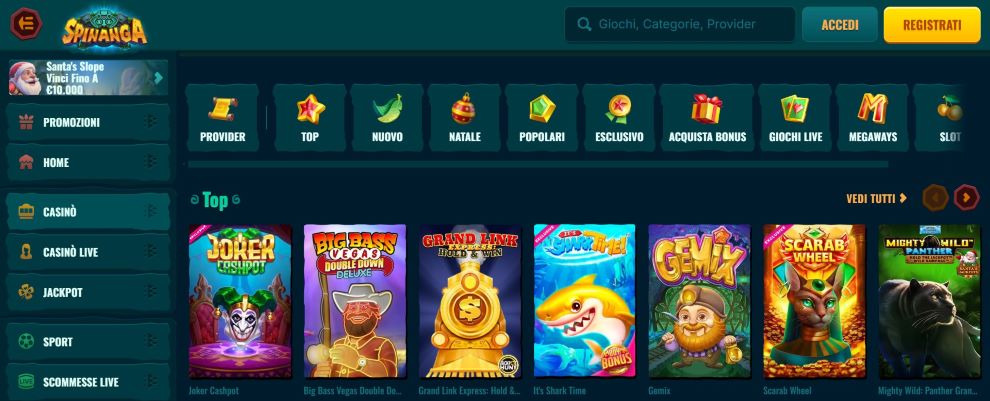The height and width of the screenshot is (401, 990).
Task: Open the Vedi Tutti link
Action: pyautogui.click(x=876, y=198)
